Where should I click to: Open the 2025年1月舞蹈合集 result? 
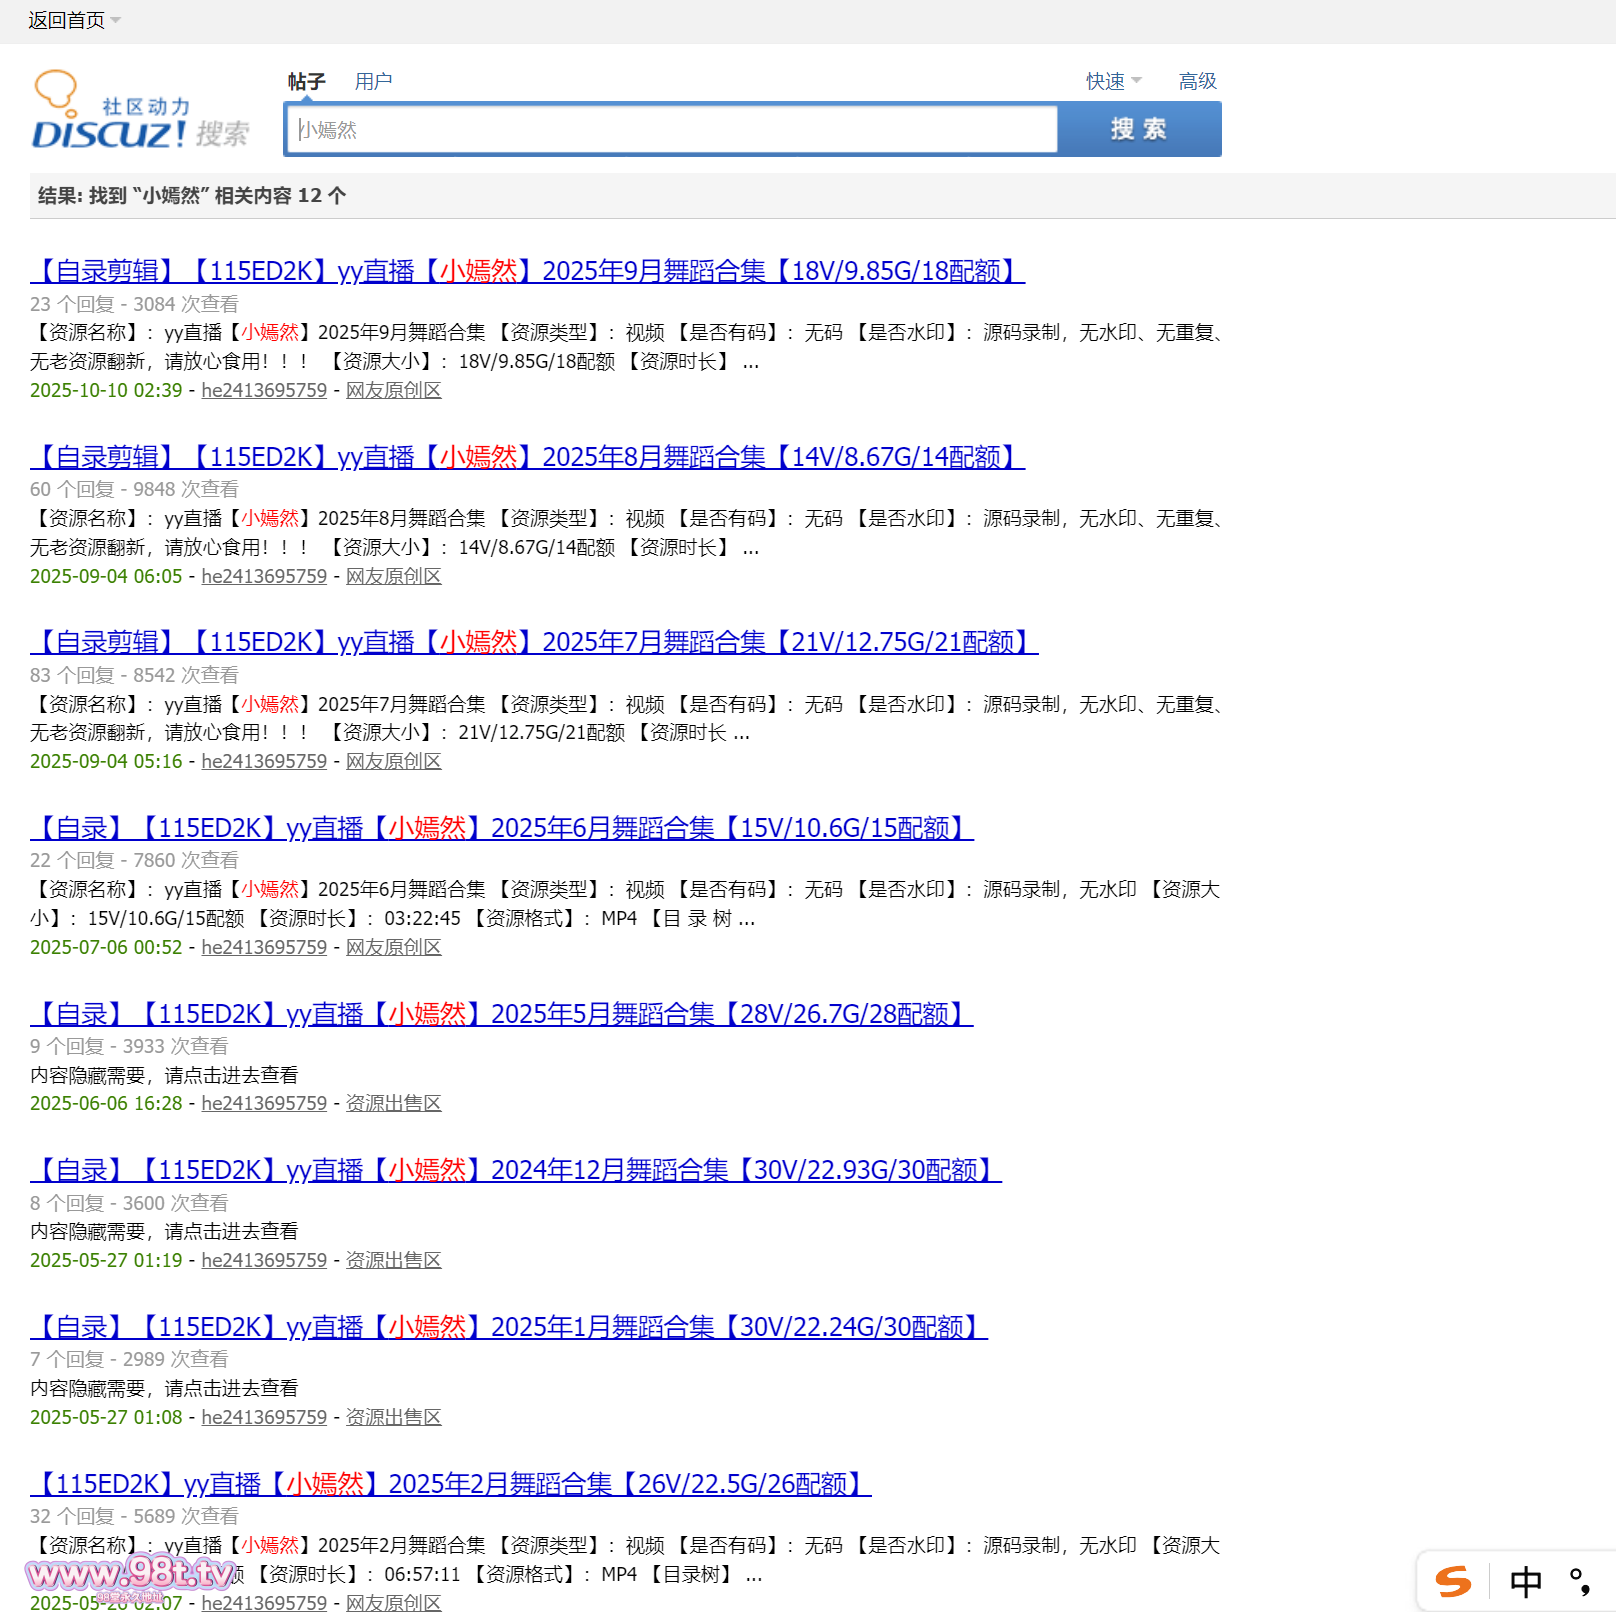[x=509, y=1327]
